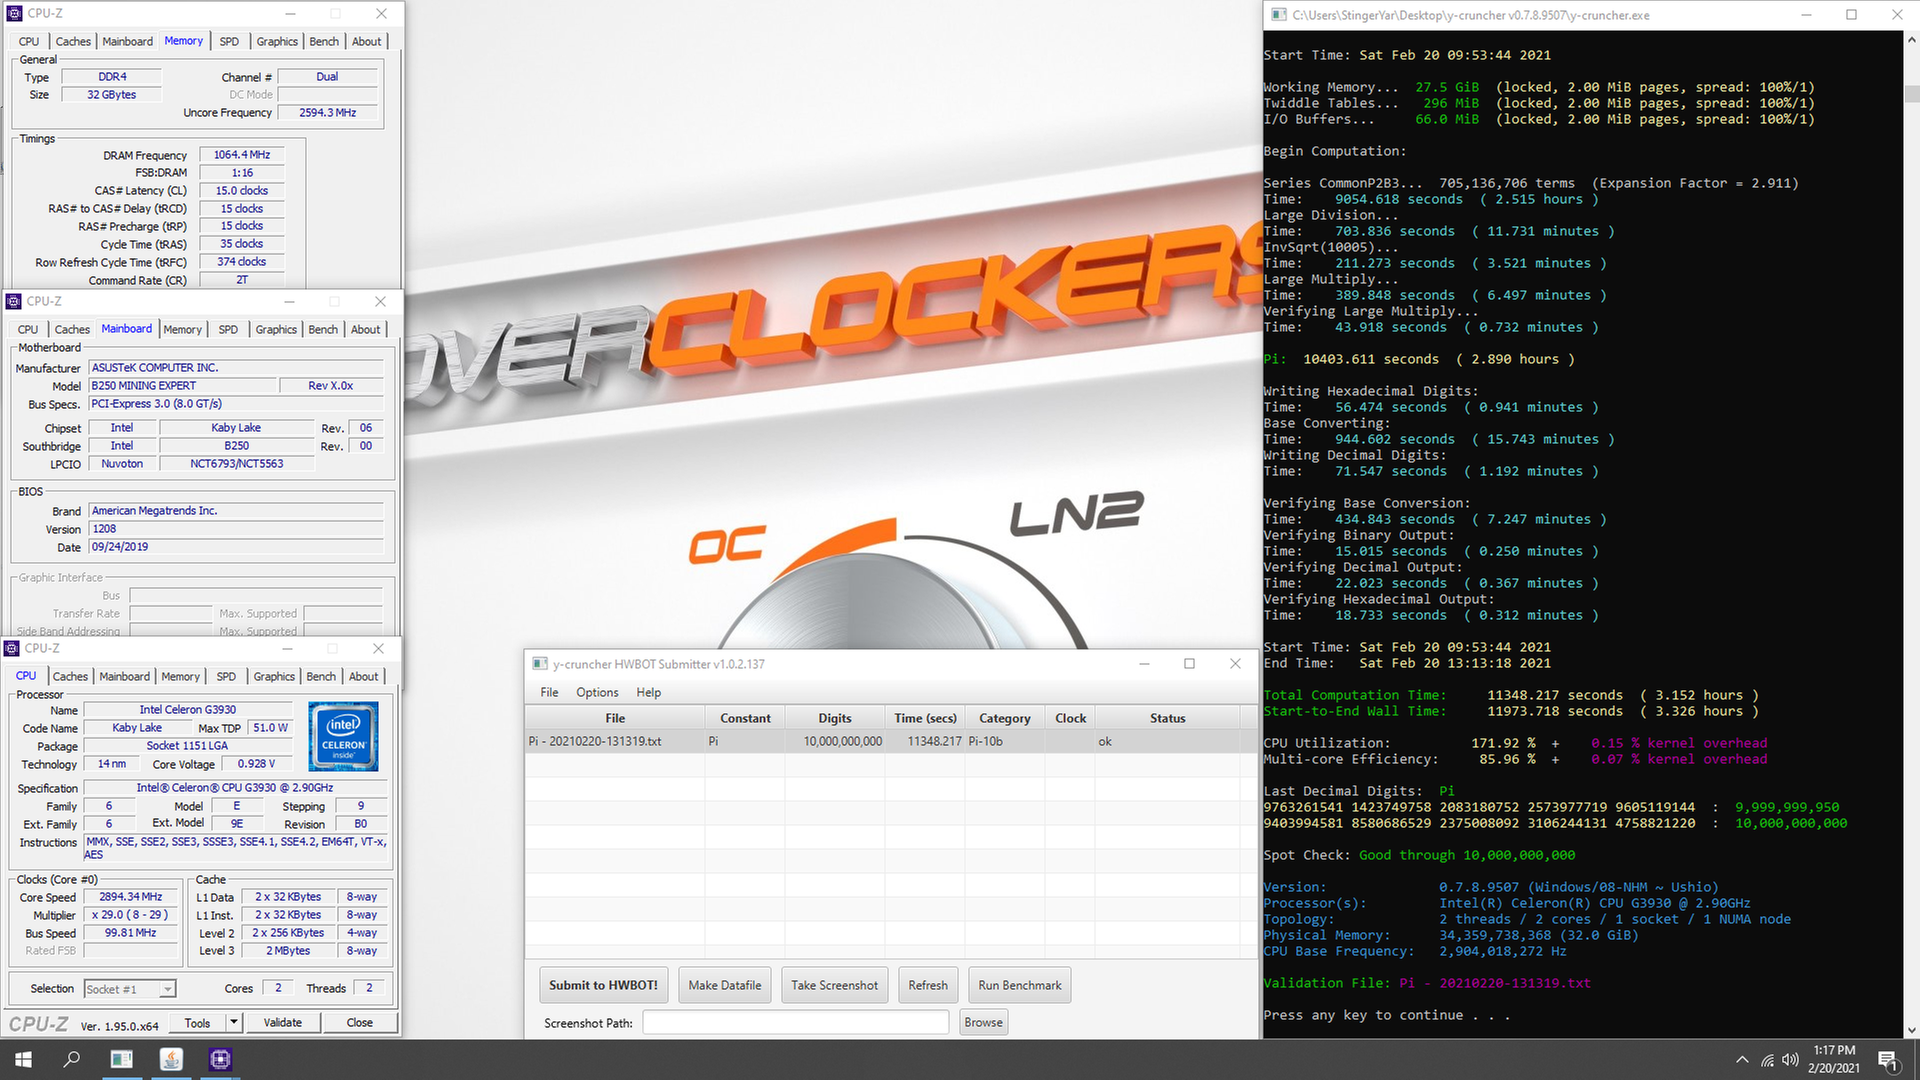Click Submit to HWBOT! button

(x=603, y=985)
